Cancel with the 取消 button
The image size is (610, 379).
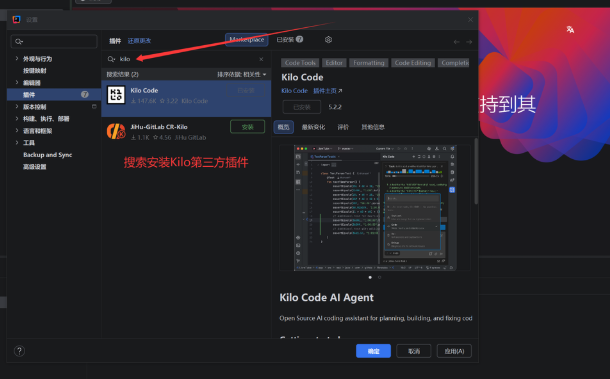[414, 351]
